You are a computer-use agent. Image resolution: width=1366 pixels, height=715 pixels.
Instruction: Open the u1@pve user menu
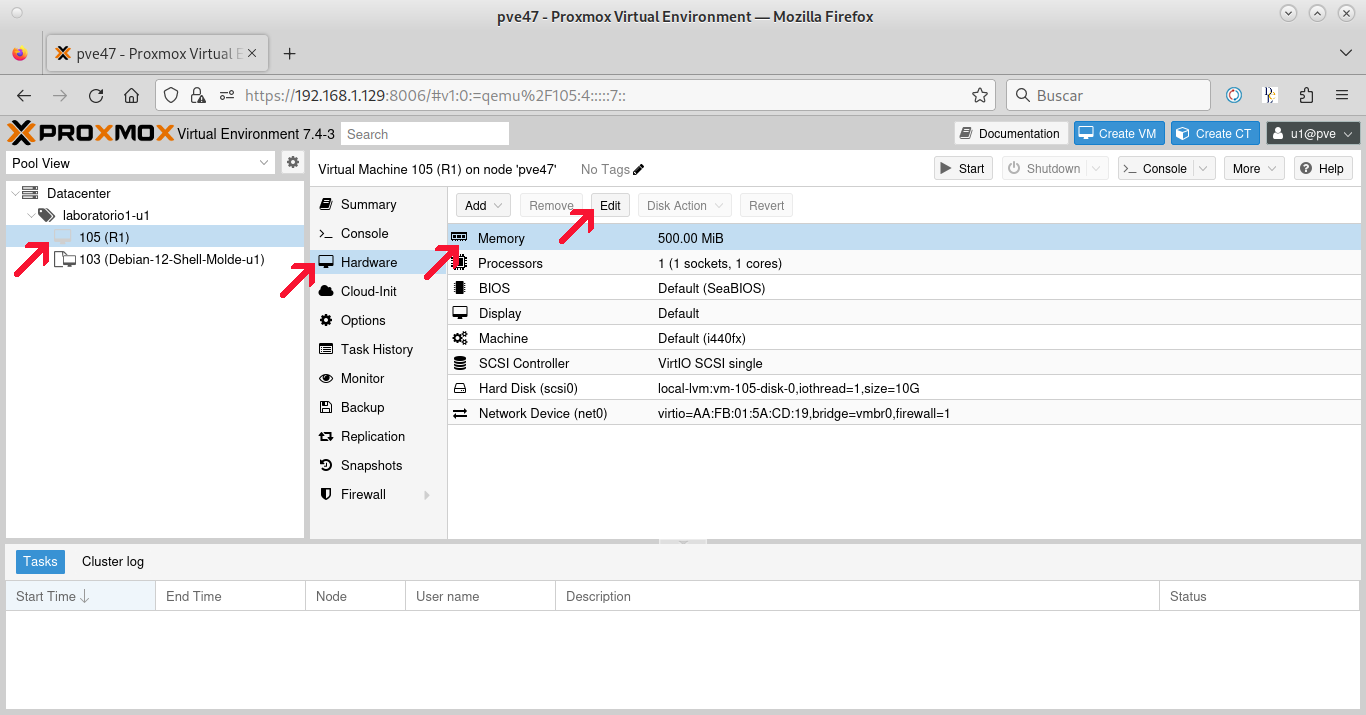[x=1313, y=134]
